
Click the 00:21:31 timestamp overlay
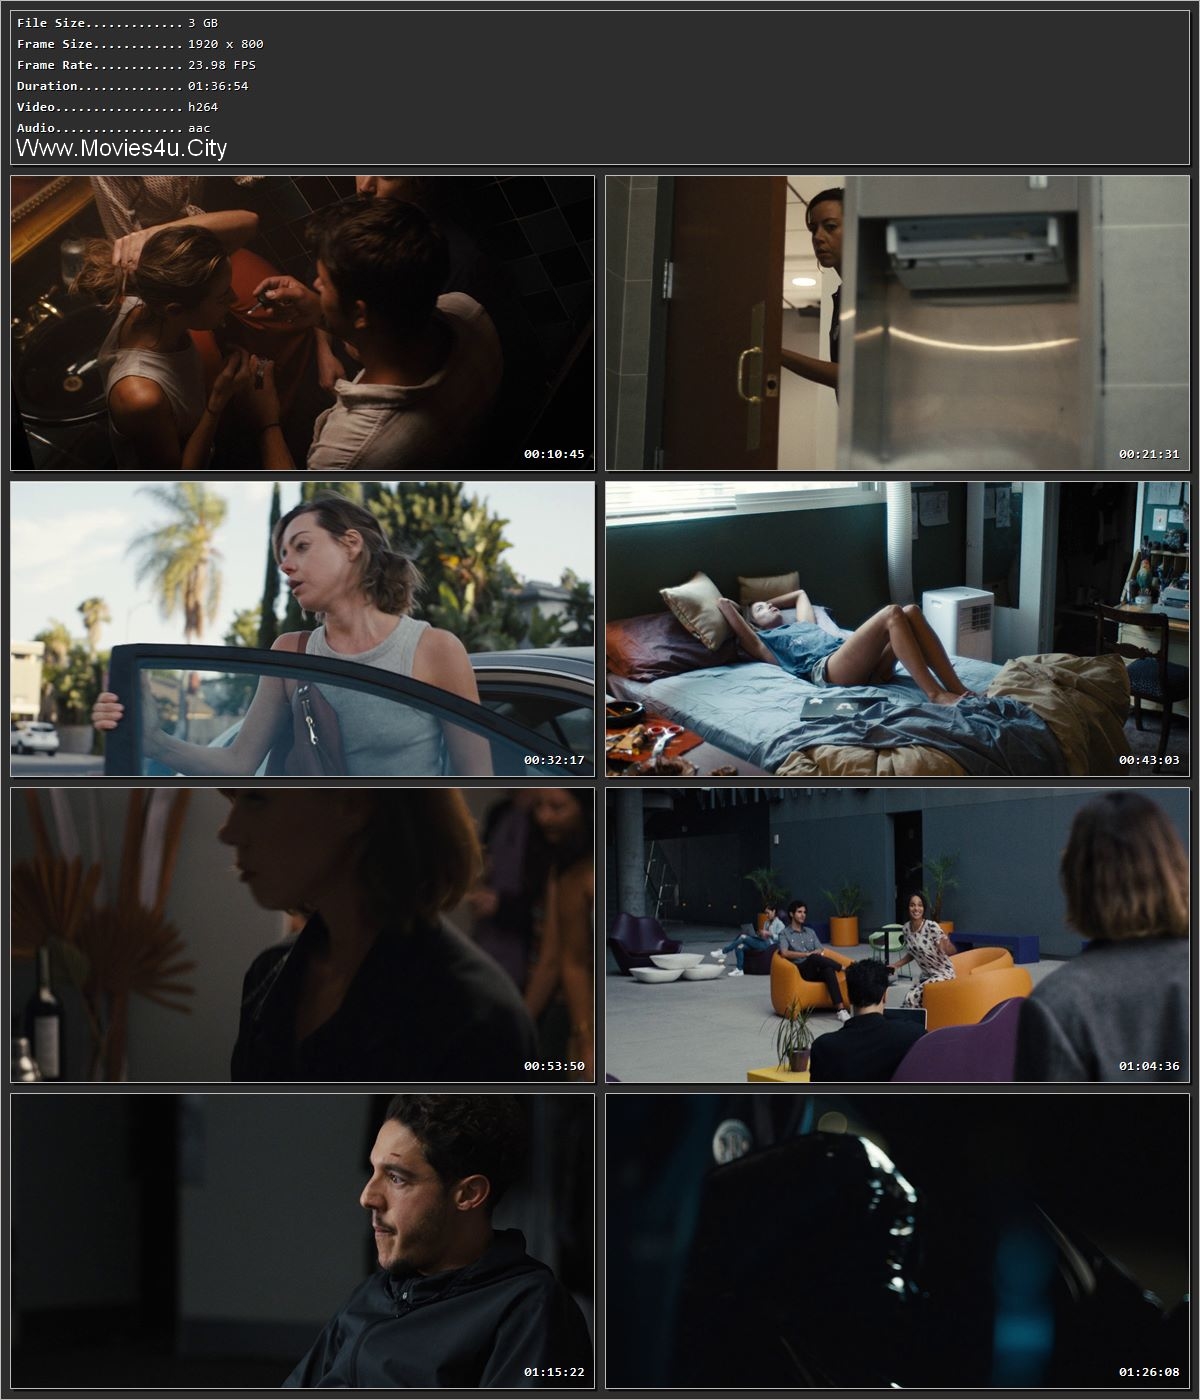point(1150,451)
